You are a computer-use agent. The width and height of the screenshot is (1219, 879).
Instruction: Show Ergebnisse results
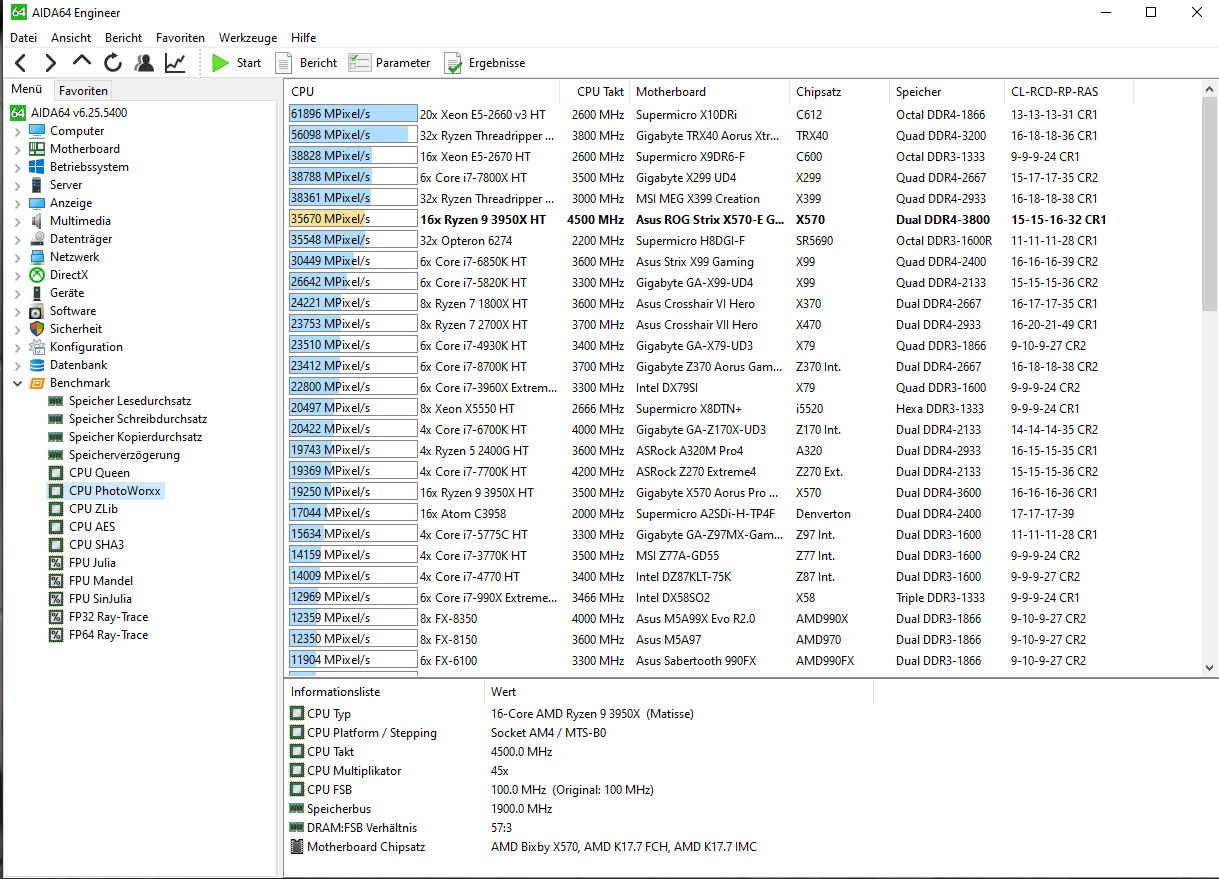click(484, 63)
